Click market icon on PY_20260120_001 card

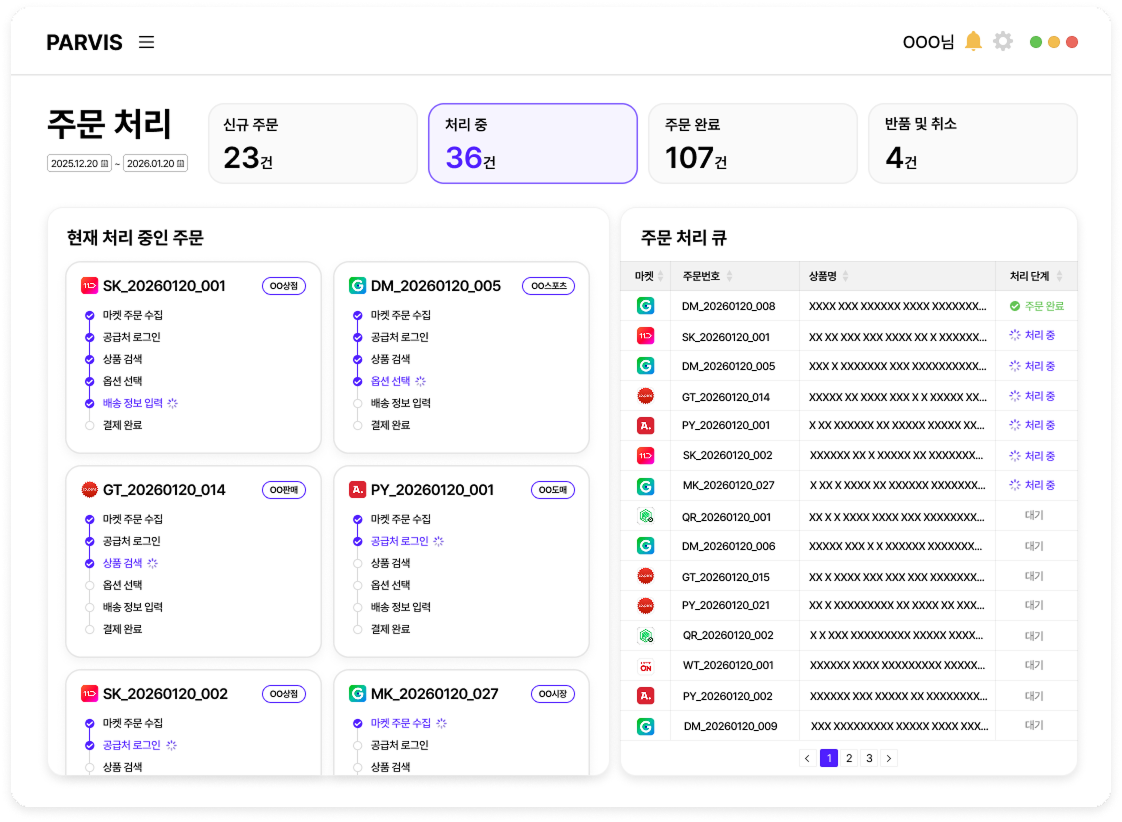pyautogui.click(x=357, y=489)
